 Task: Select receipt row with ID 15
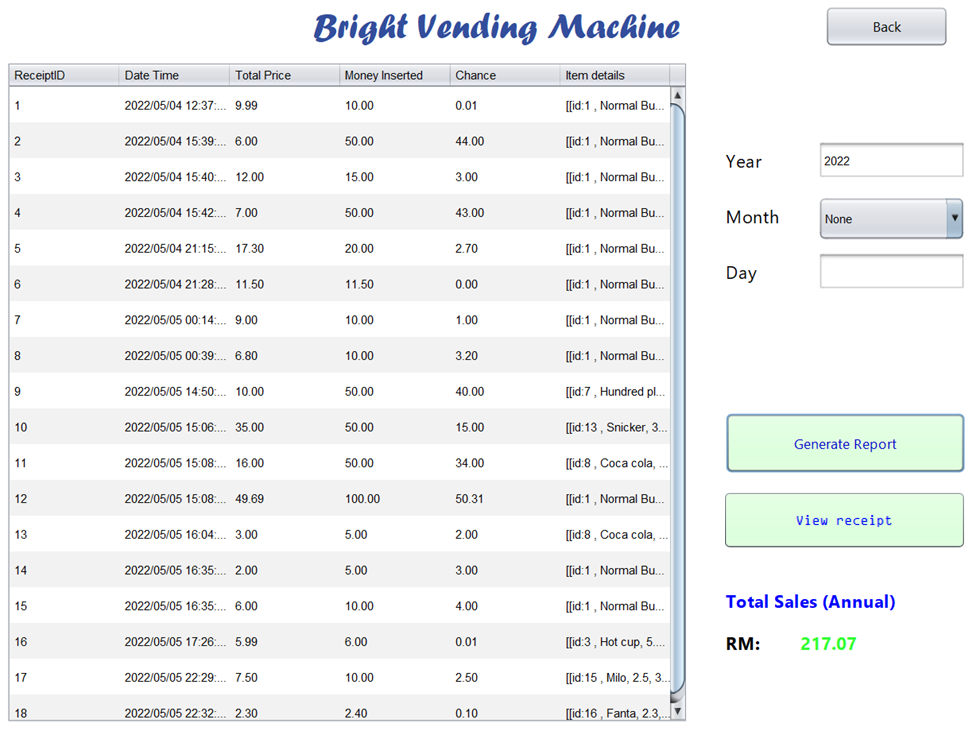(x=340, y=605)
